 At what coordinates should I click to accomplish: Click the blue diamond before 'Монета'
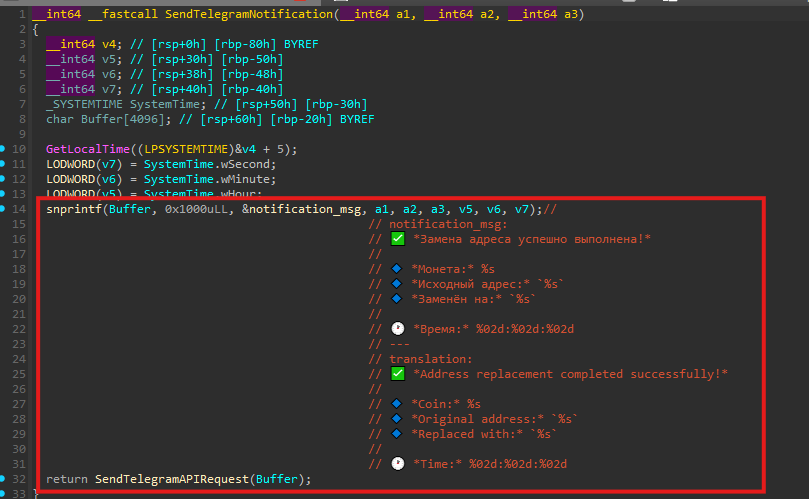click(397, 269)
